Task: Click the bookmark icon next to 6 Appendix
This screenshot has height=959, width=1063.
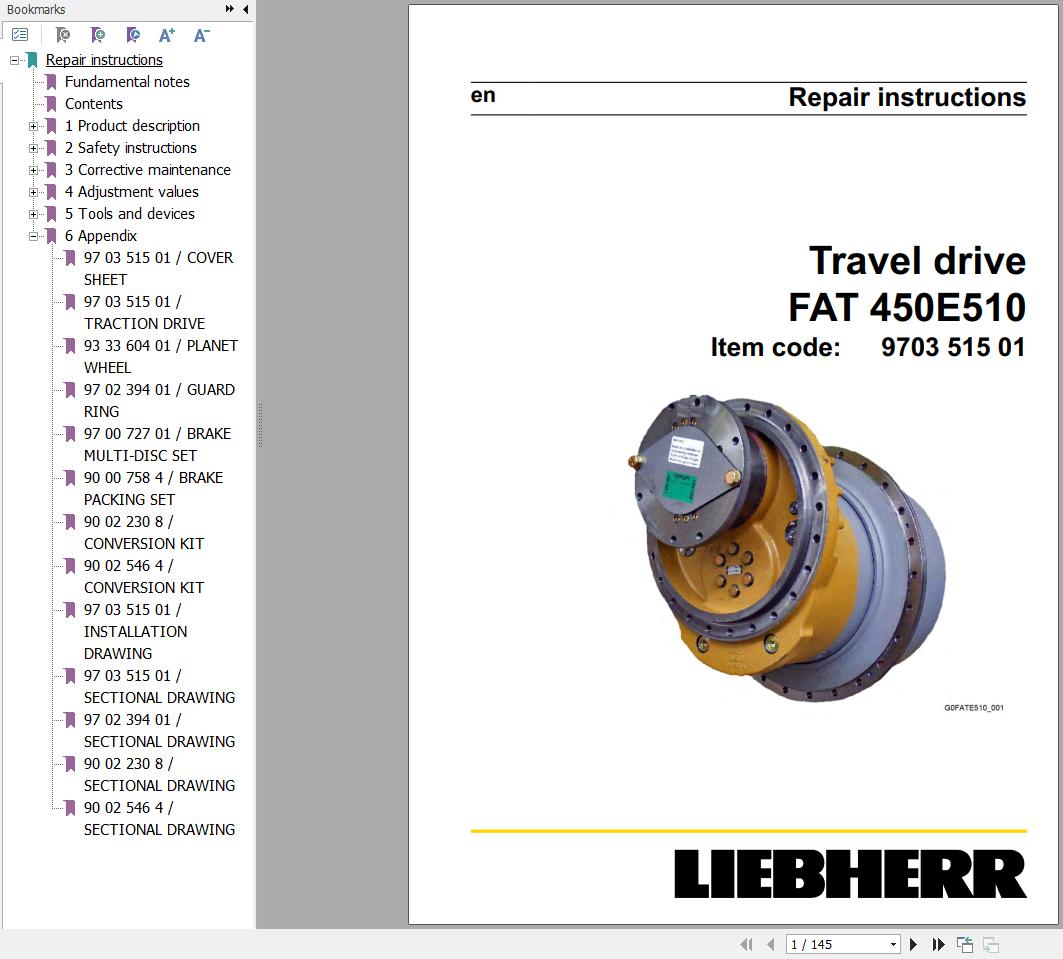Action: [51, 236]
